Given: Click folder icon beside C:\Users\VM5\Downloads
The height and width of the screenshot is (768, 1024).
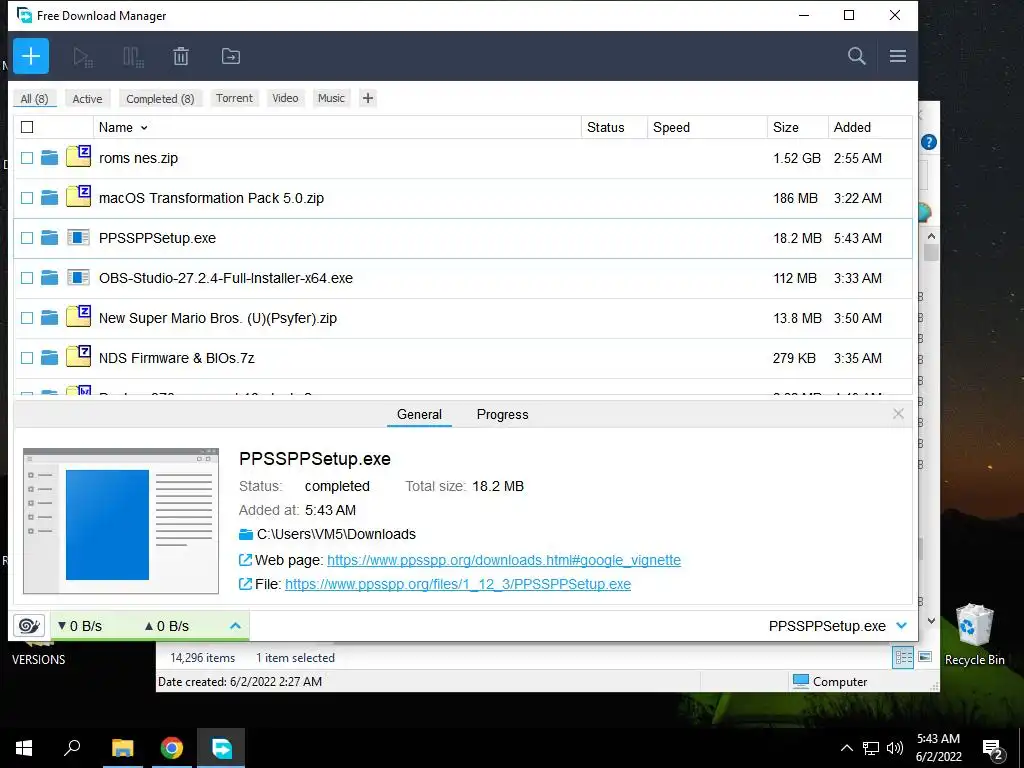Looking at the screenshot, I should pyautogui.click(x=246, y=534).
